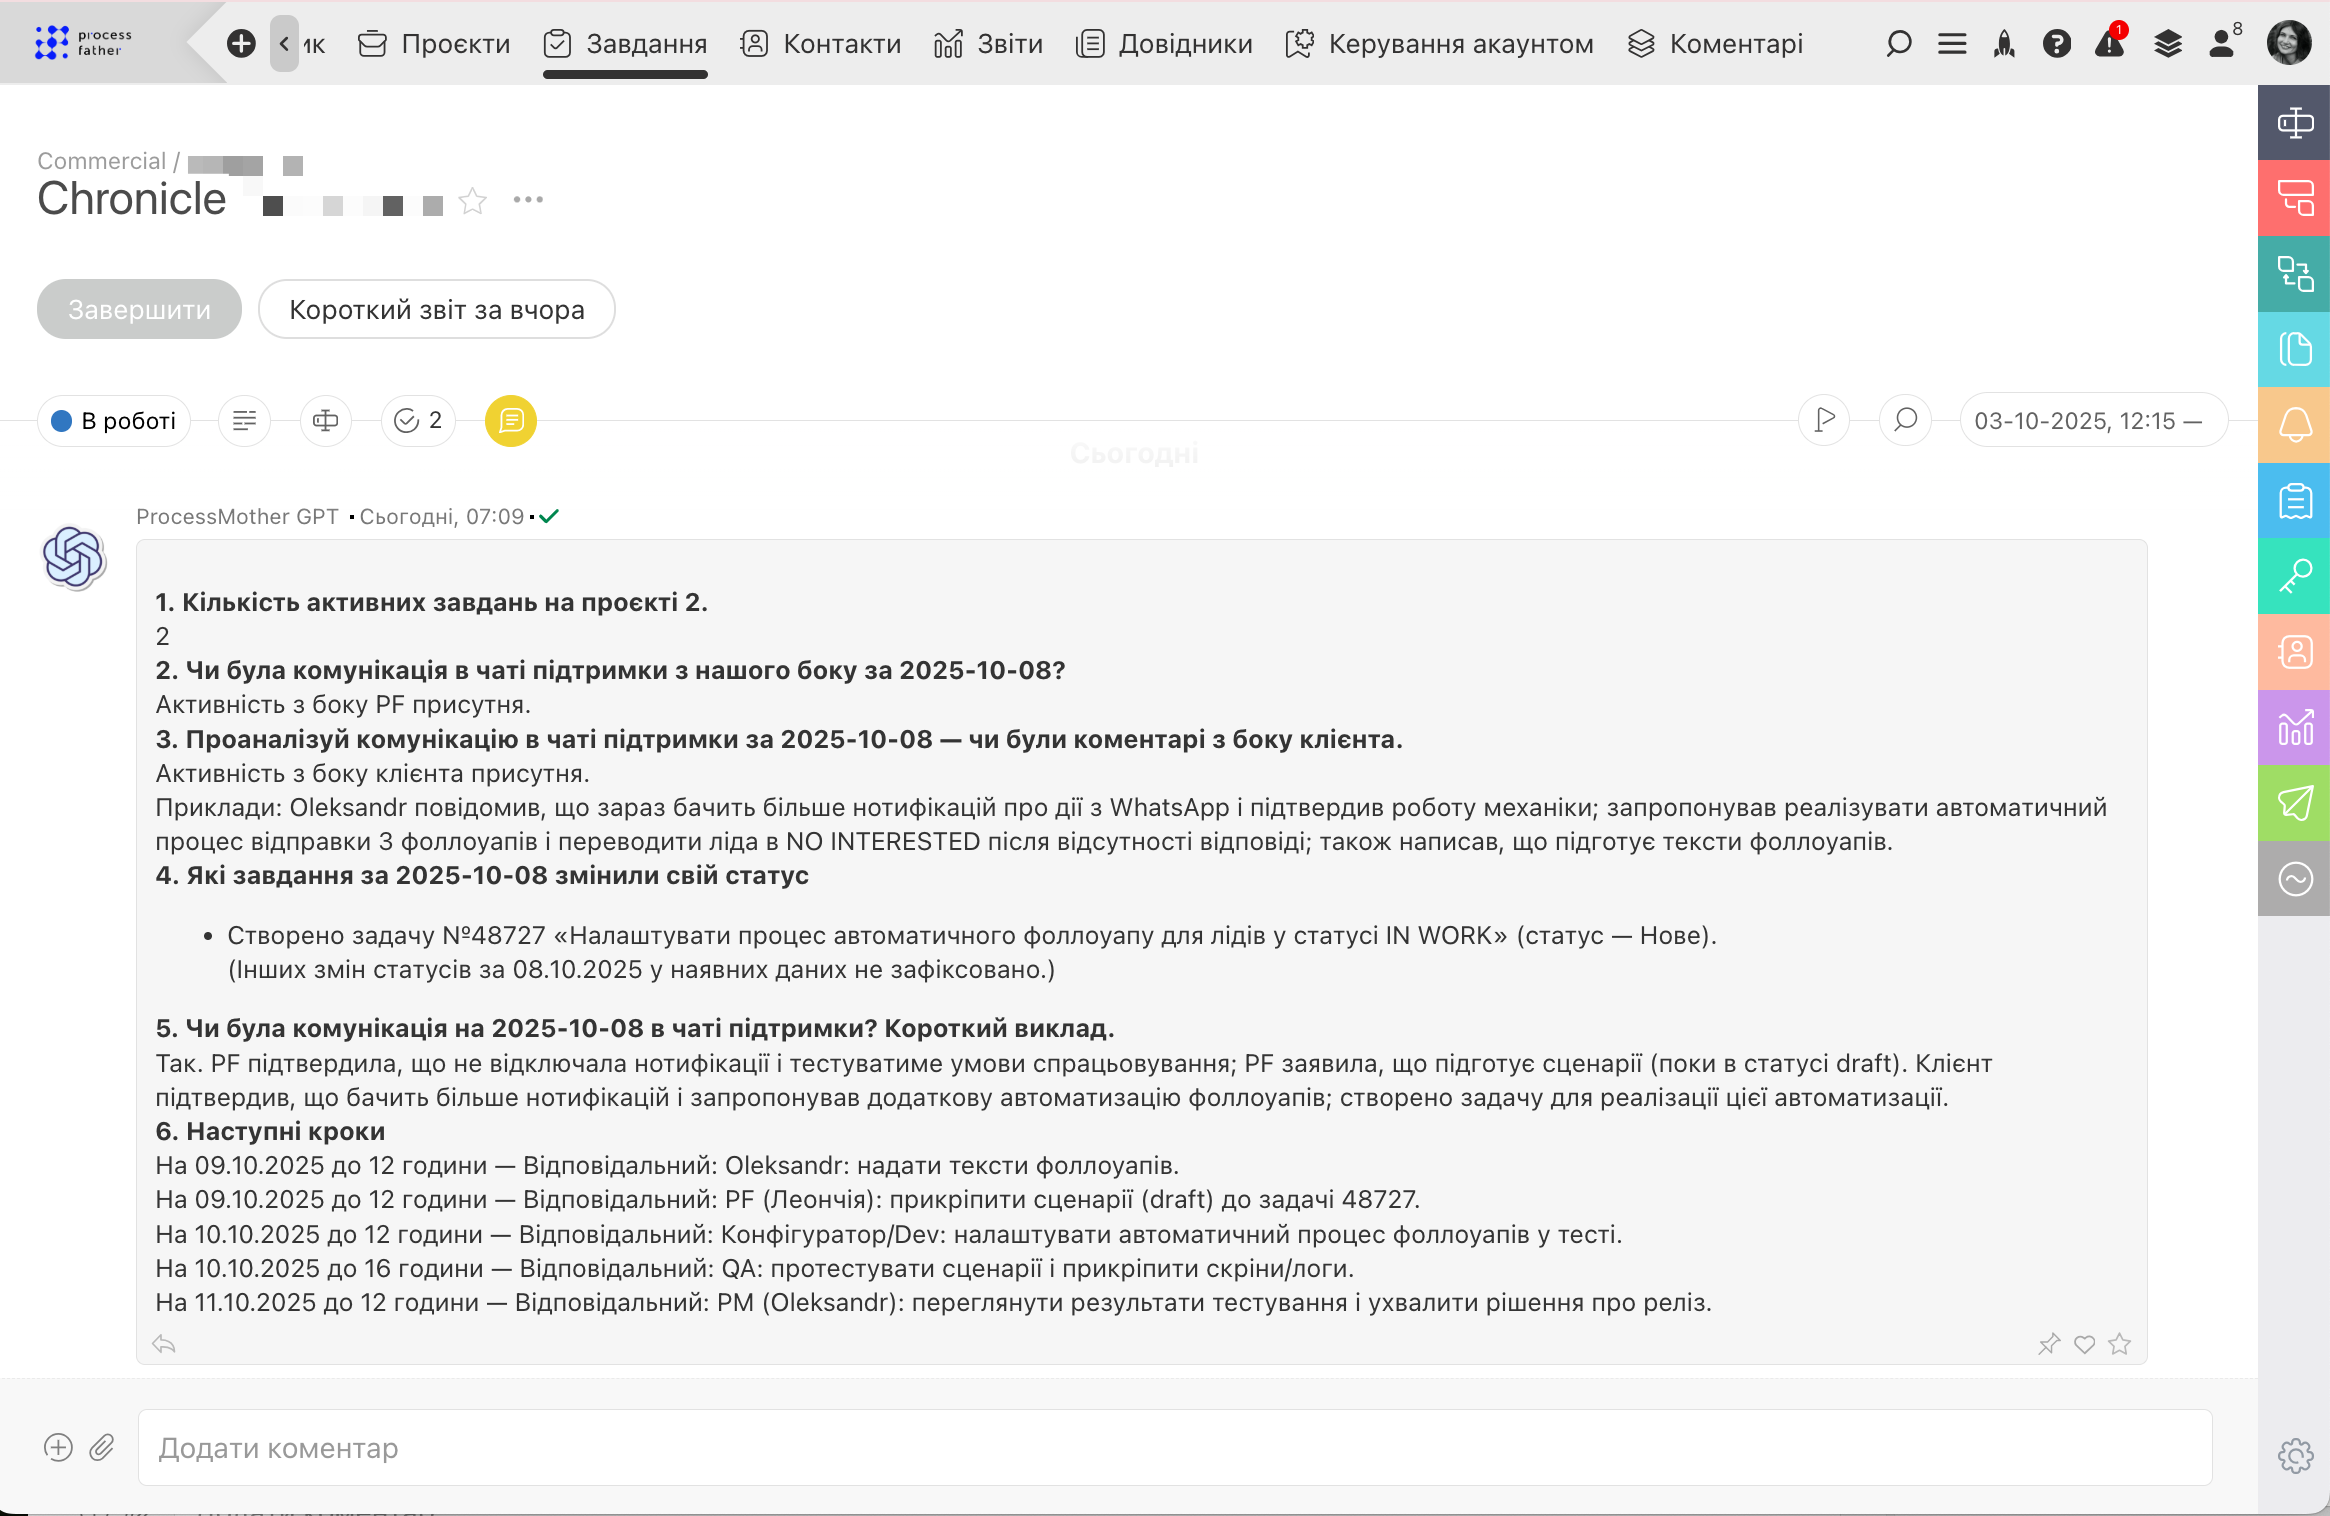This screenshot has width=2330, height=1516.
Task: Click the bell icon in right sidebar
Action: [x=2295, y=425]
